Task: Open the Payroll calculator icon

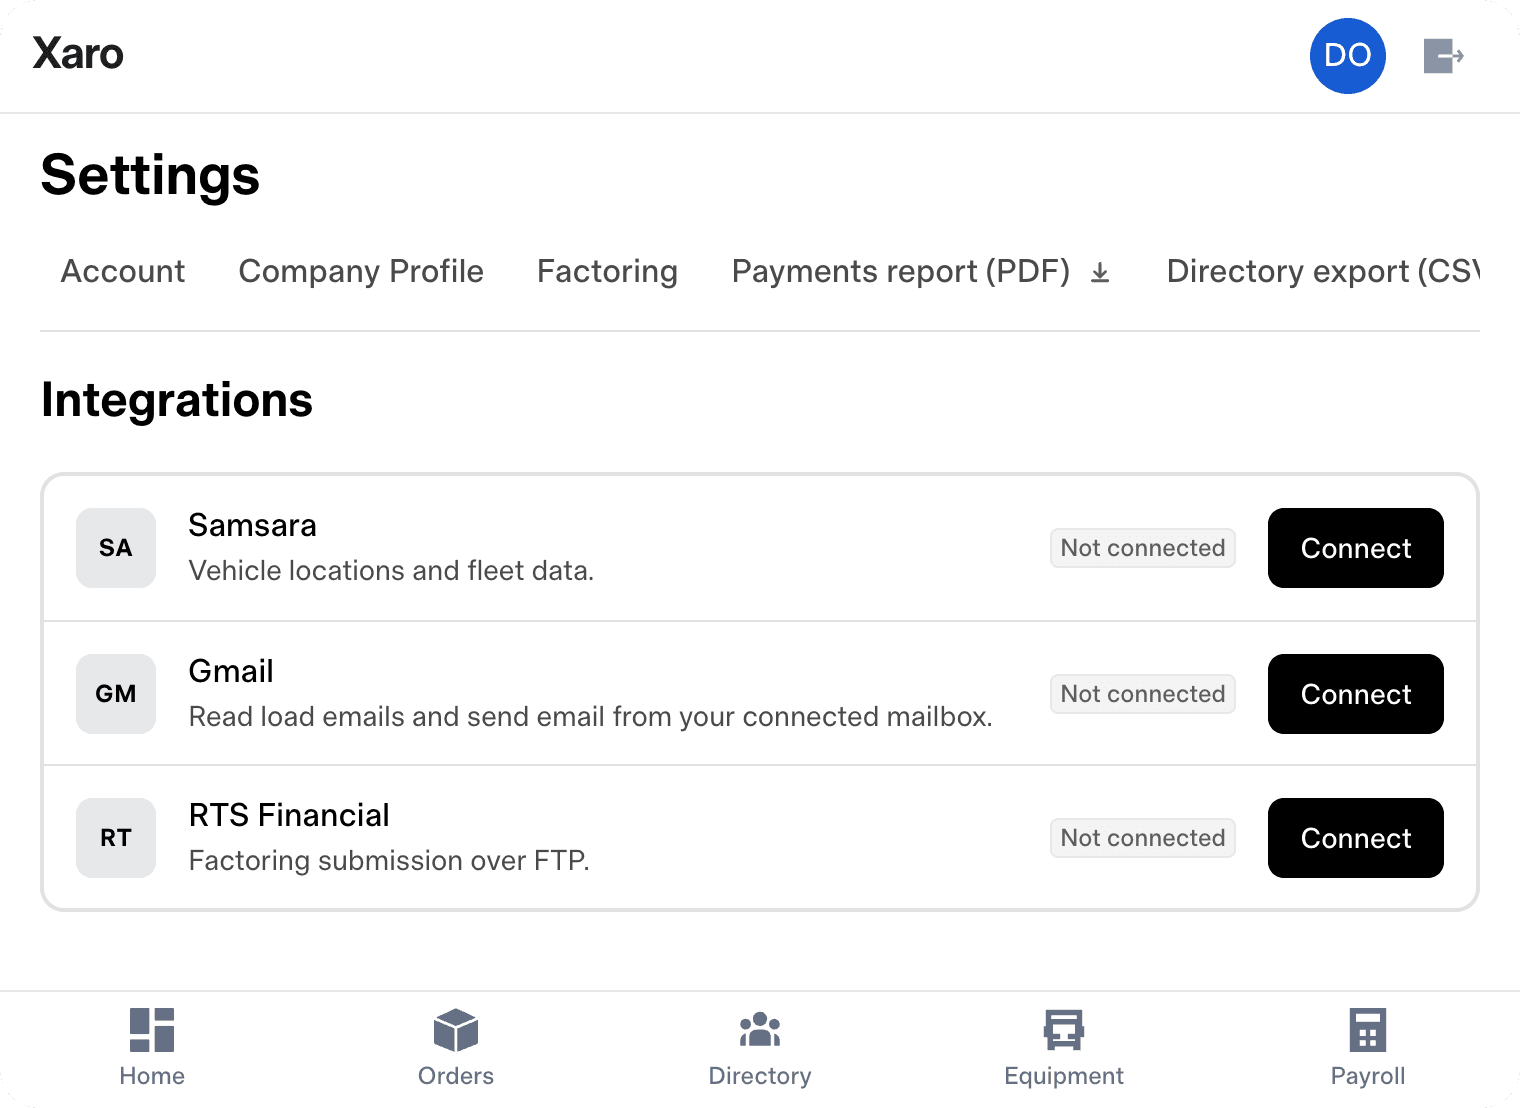Action: click(1368, 1030)
